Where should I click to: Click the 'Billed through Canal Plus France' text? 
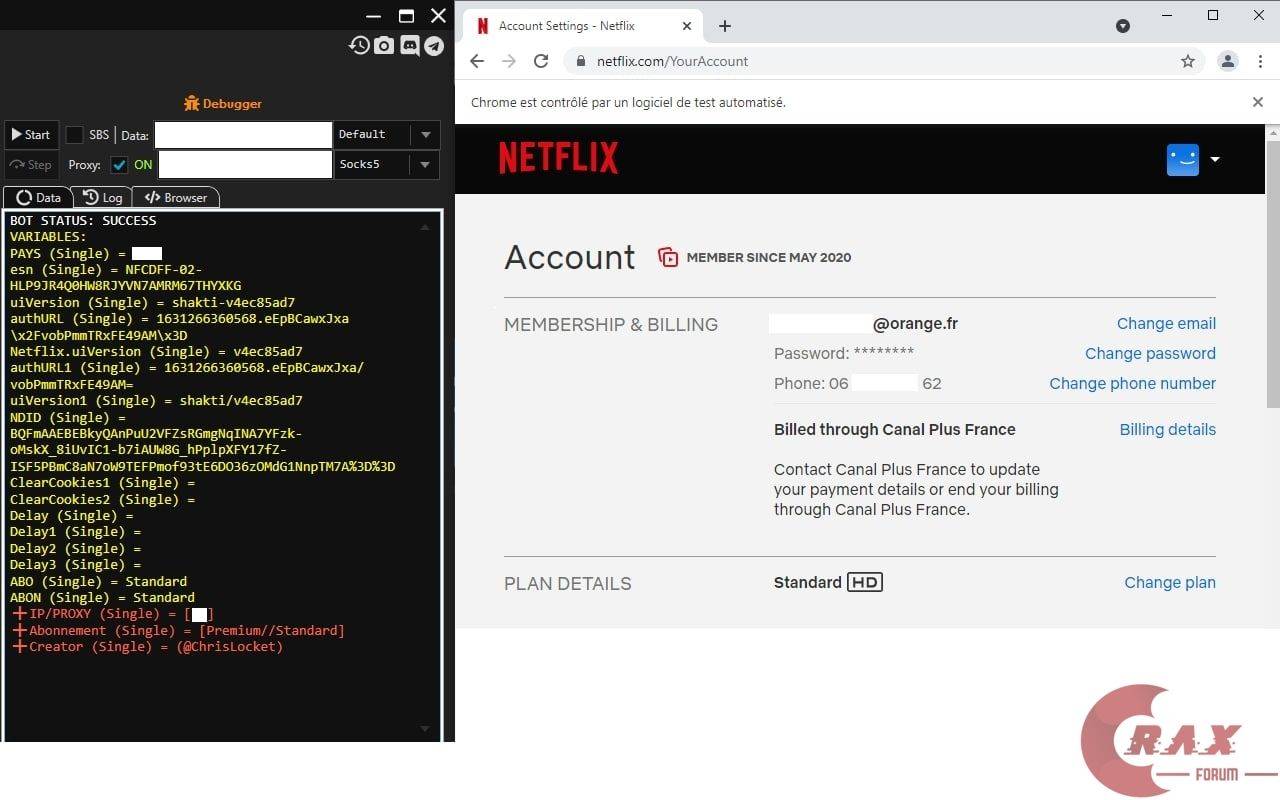[895, 429]
